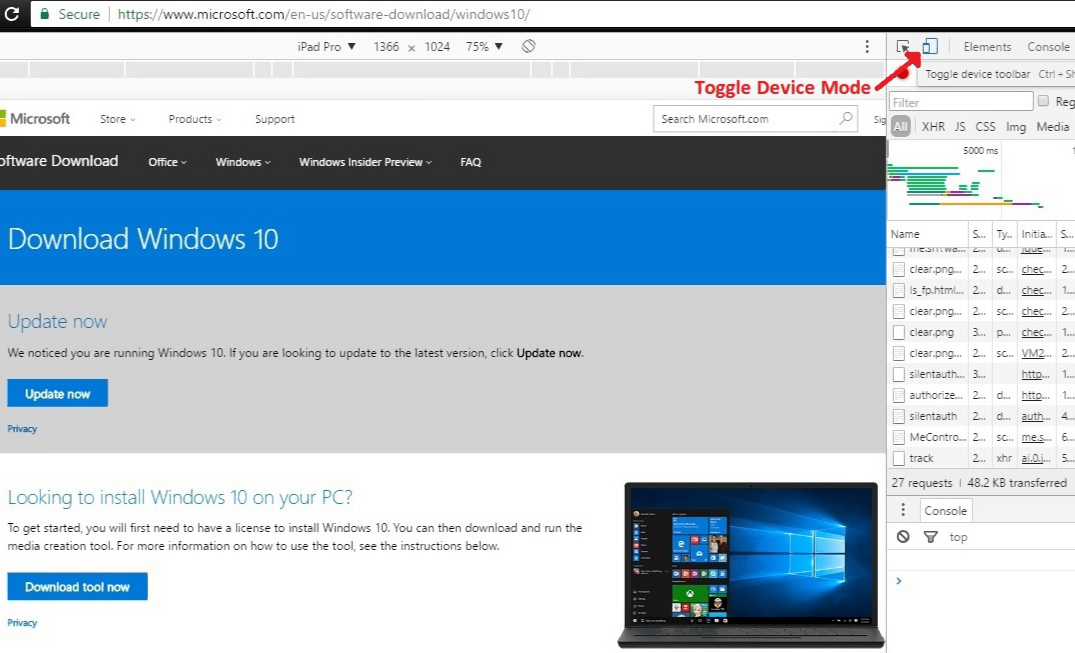Focus the Search Microsoft.com field
Viewport: 1075px width, 653px height.
755,119
